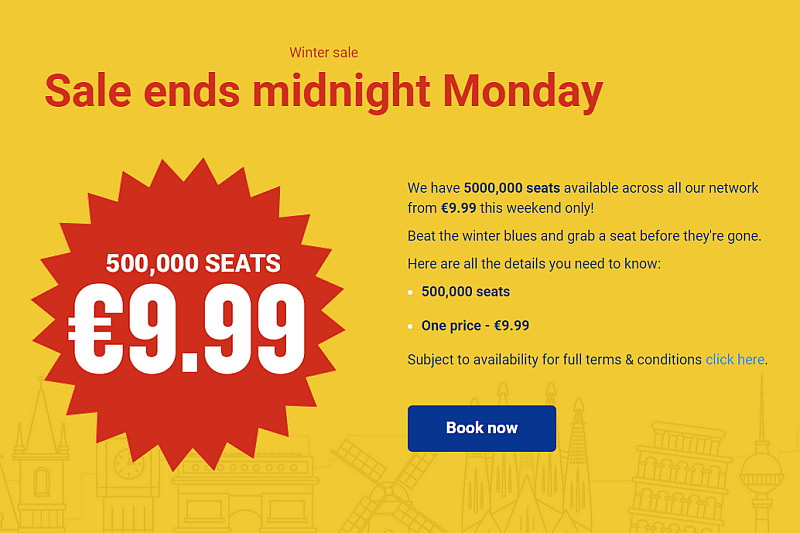Click the Big Ben clock face illustration
Screen dimensions: 800x533
[x=129, y=464]
